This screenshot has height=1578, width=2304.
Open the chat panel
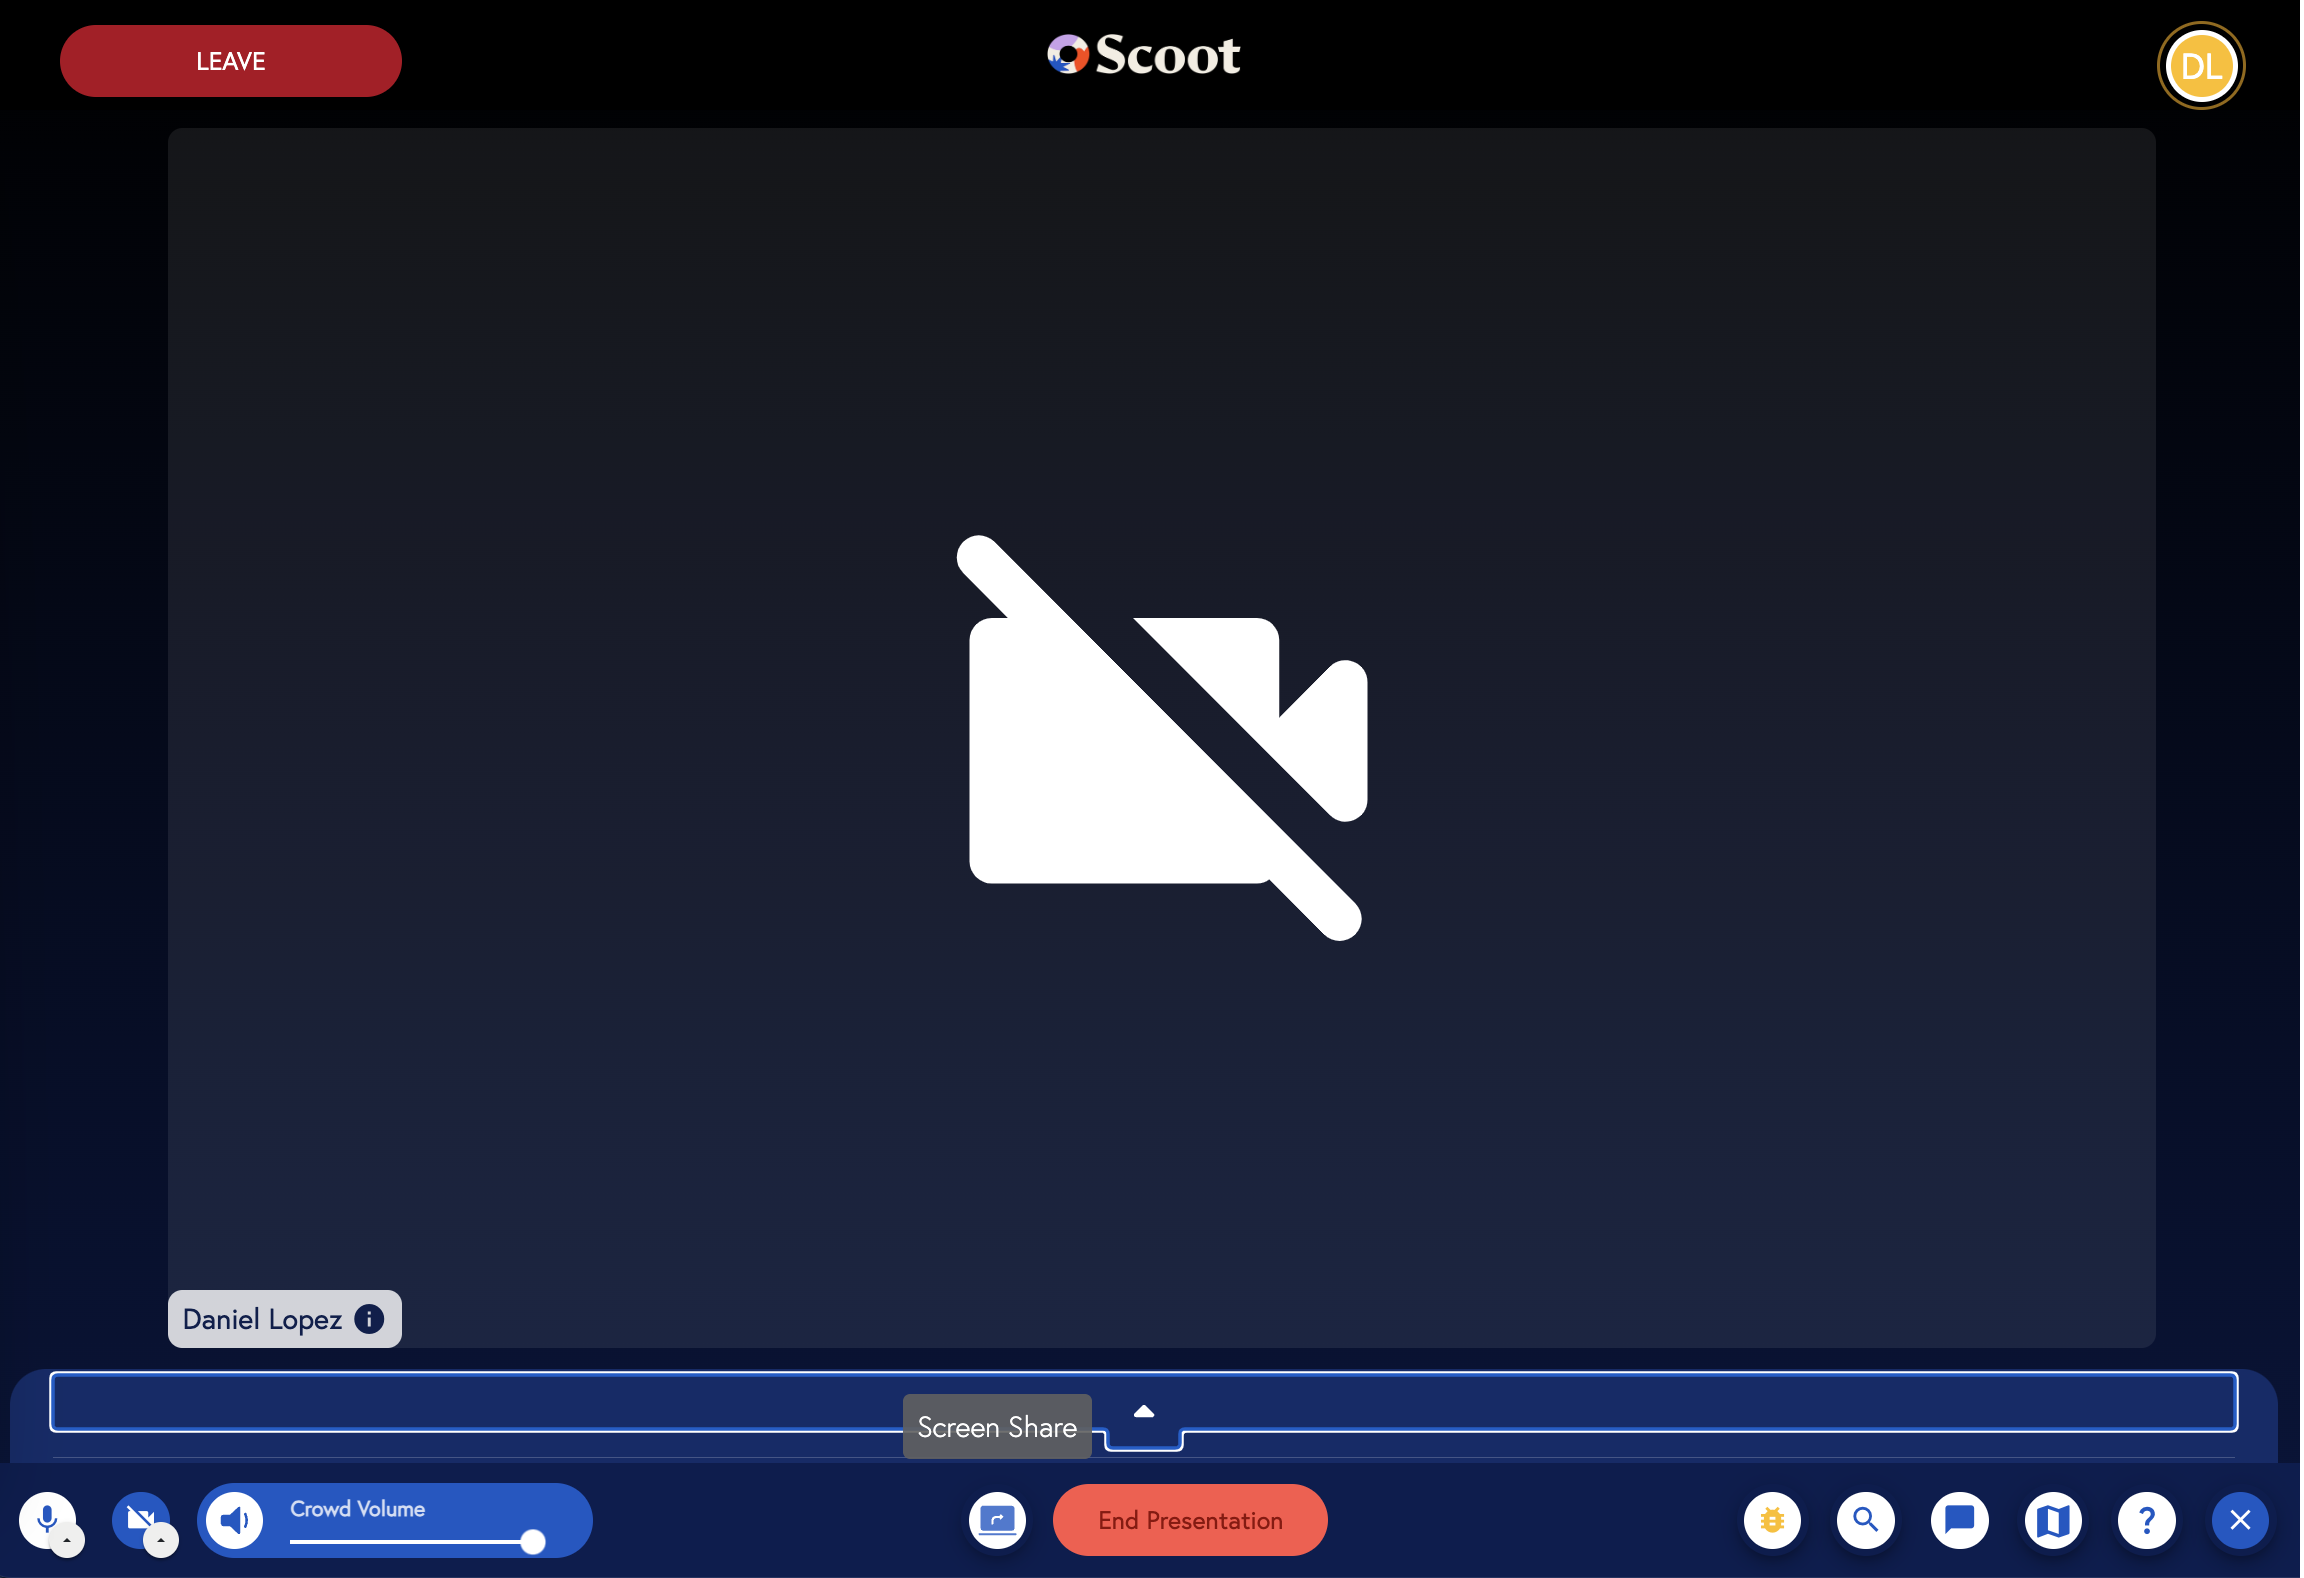click(1959, 1520)
